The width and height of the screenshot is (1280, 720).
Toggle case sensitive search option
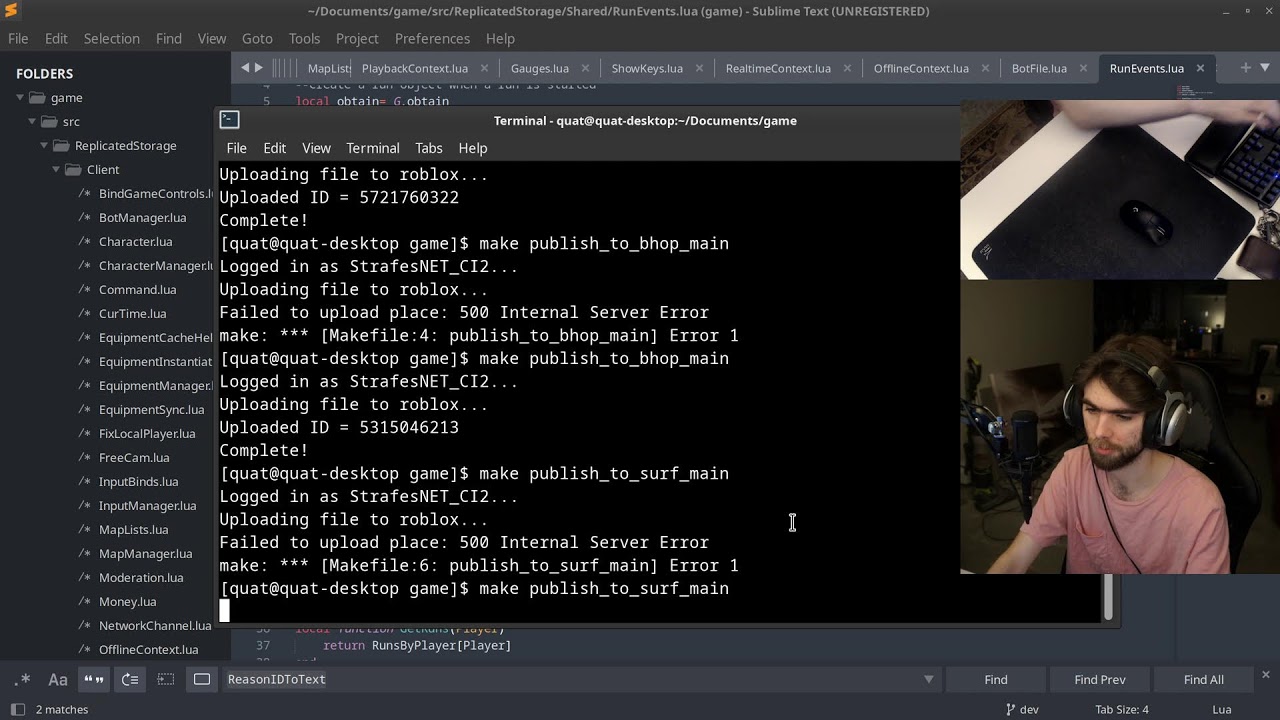pos(58,679)
